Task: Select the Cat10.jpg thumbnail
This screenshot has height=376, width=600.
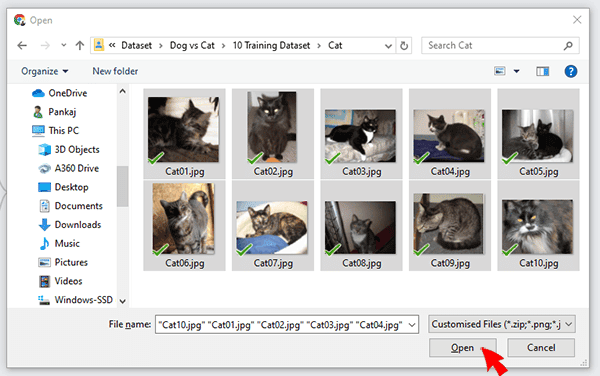Action: (x=538, y=226)
